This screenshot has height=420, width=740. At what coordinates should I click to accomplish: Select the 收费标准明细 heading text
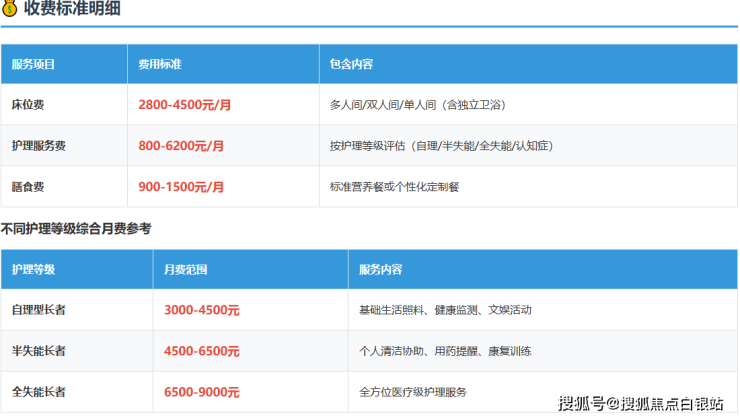pyautogui.click(x=72, y=8)
